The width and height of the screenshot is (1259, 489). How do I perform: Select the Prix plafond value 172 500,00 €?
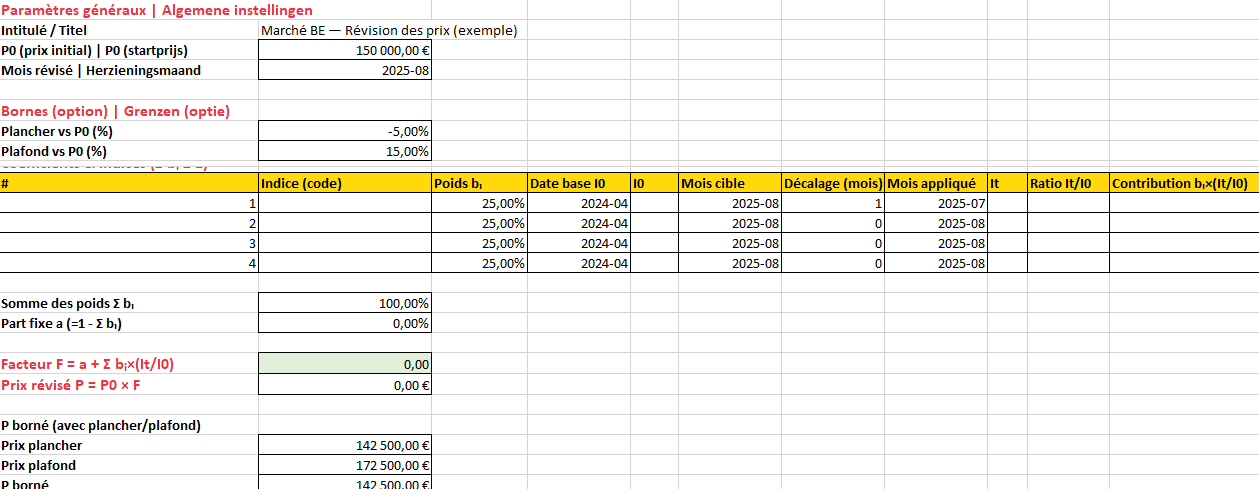pos(345,465)
